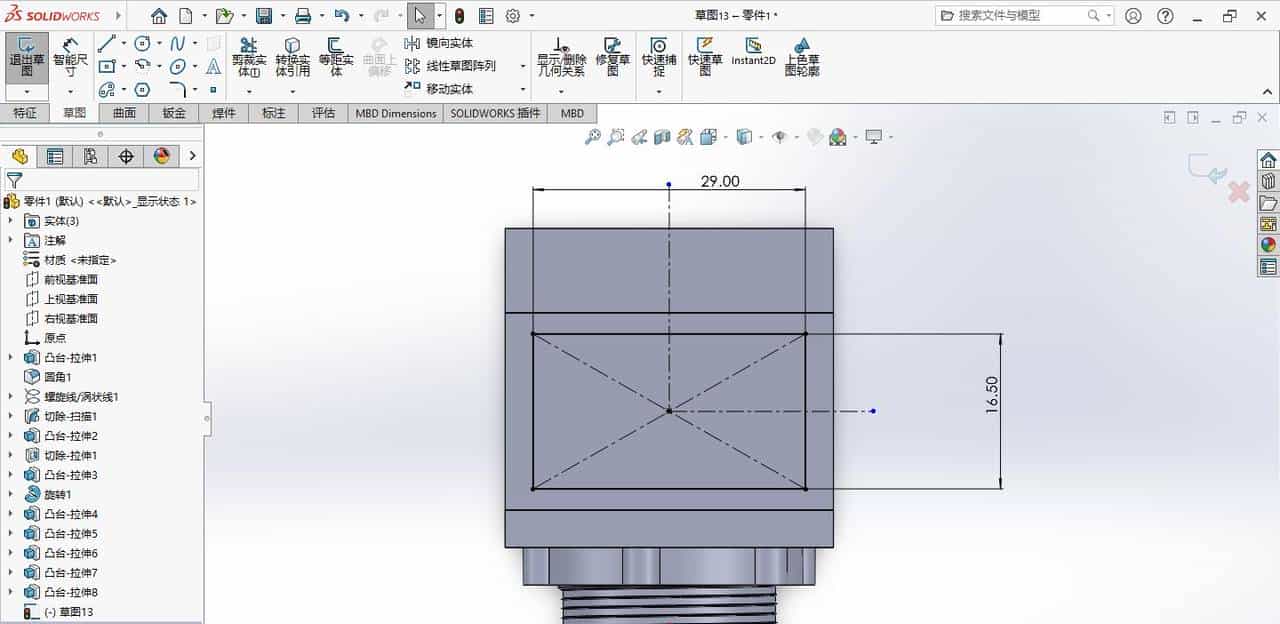Toggle Quick Snaps (快速捕捉)

click(660, 57)
